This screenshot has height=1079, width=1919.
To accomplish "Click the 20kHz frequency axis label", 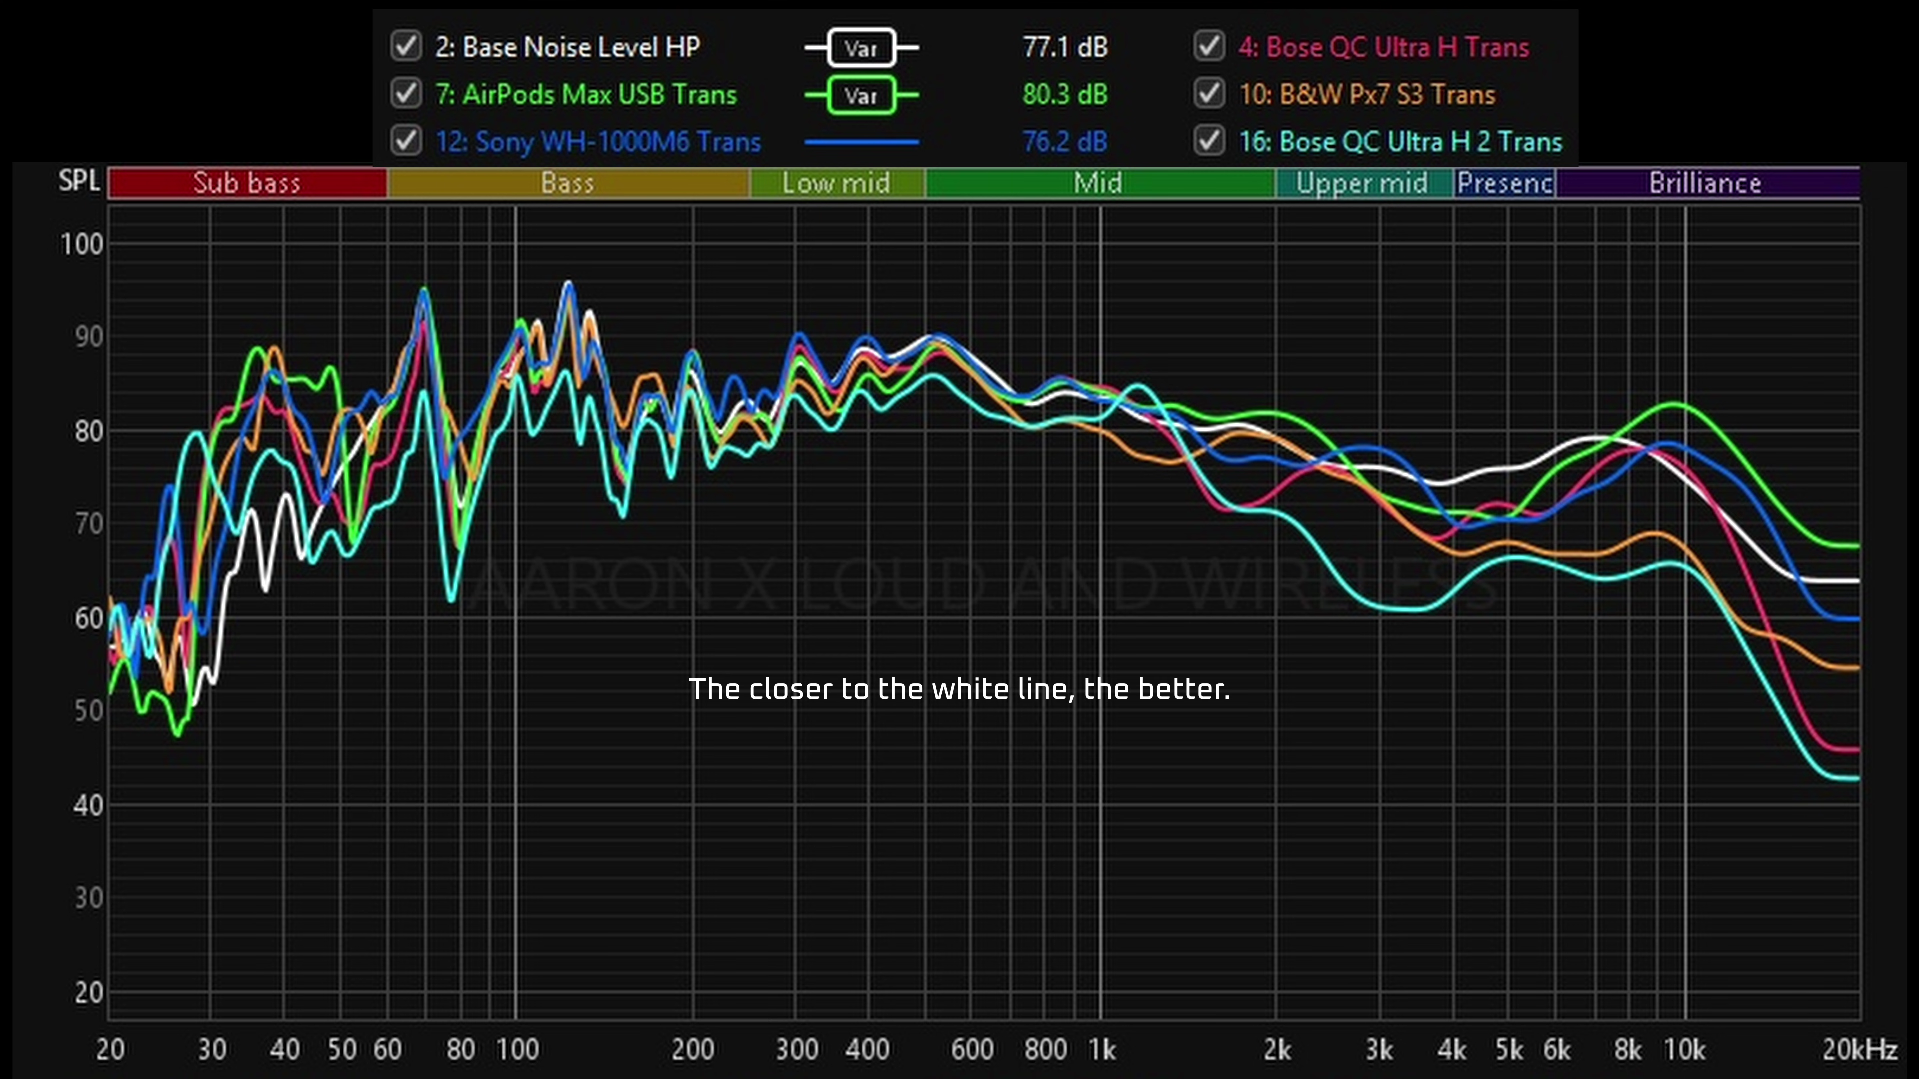I will [x=1859, y=1050].
